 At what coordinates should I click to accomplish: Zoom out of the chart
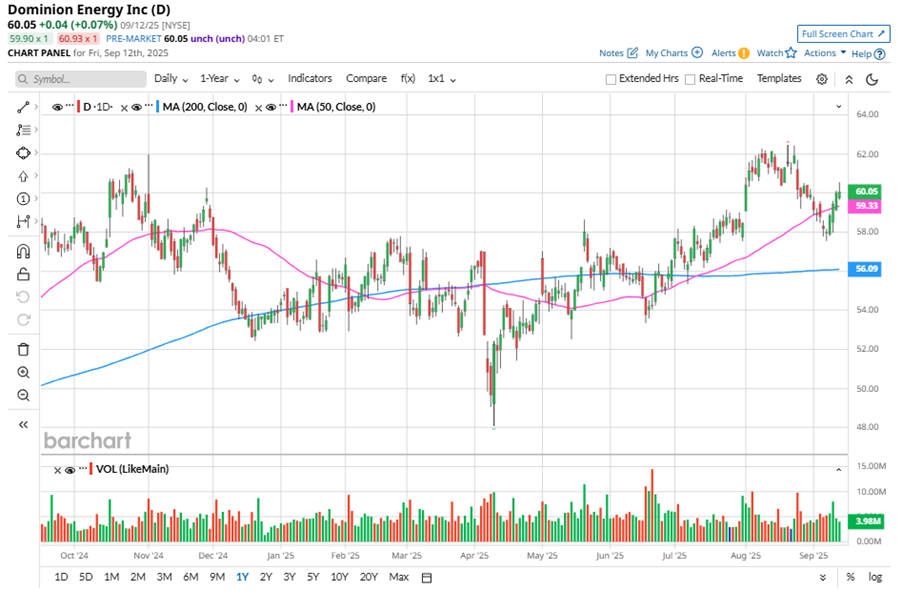coord(23,395)
